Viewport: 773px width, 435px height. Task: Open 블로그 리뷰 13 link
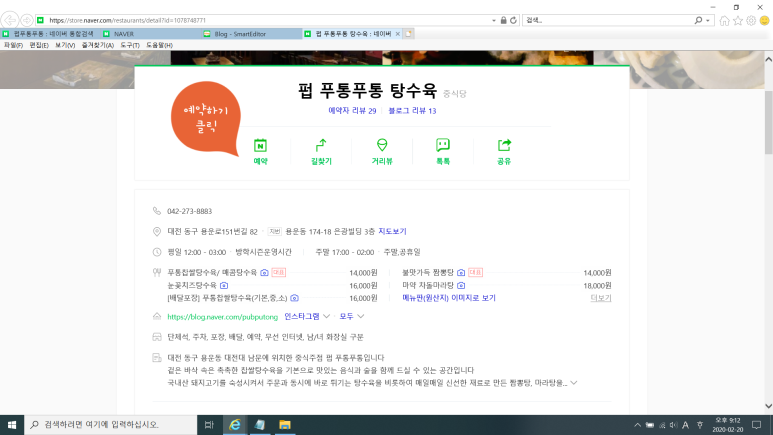pos(412,111)
